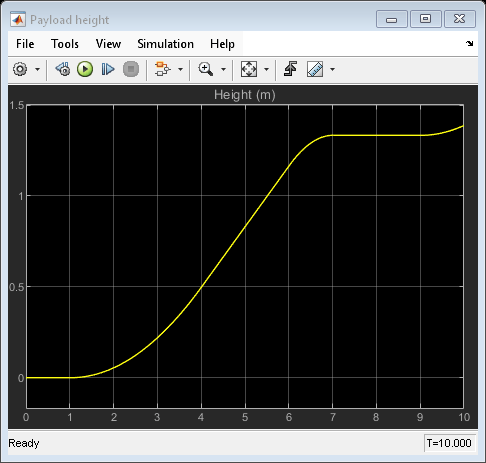Click the grayed Stop simulation button
The image size is (486, 463).
coord(131,69)
